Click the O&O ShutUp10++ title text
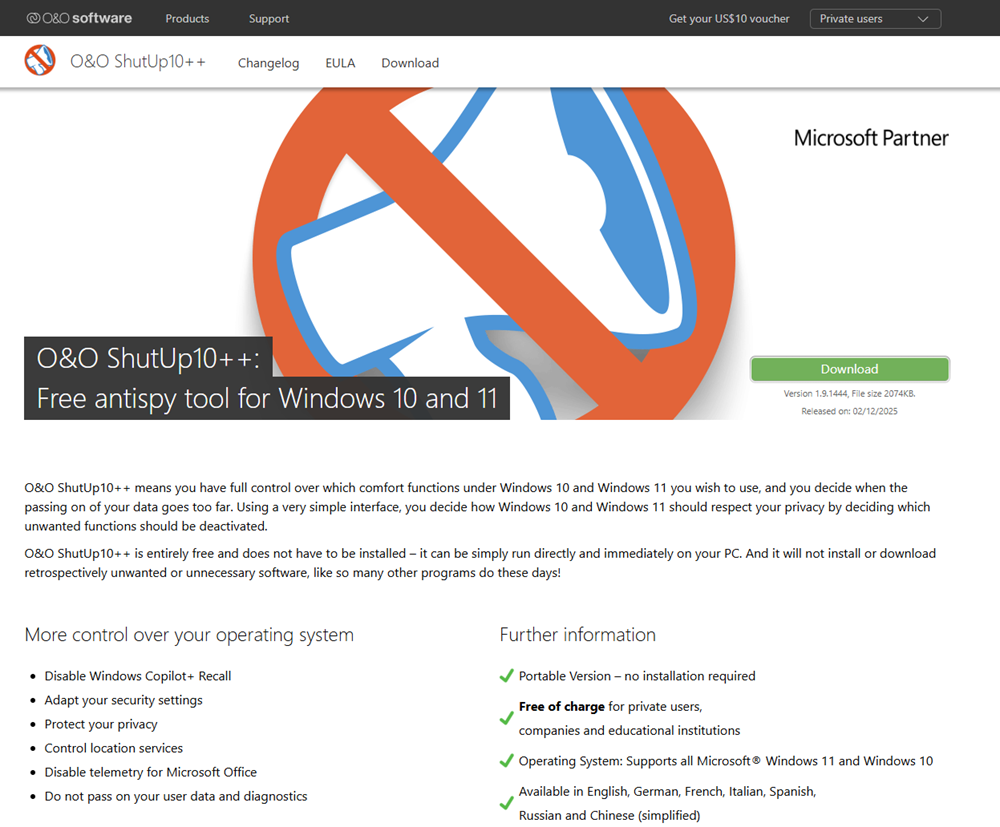 (x=138, y=61)
